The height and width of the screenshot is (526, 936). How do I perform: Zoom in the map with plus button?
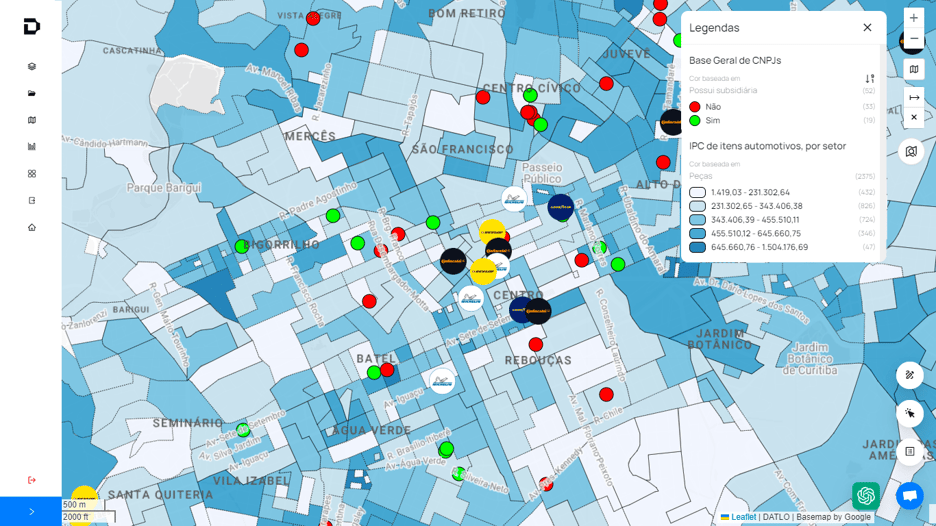[x=914, y=18]
